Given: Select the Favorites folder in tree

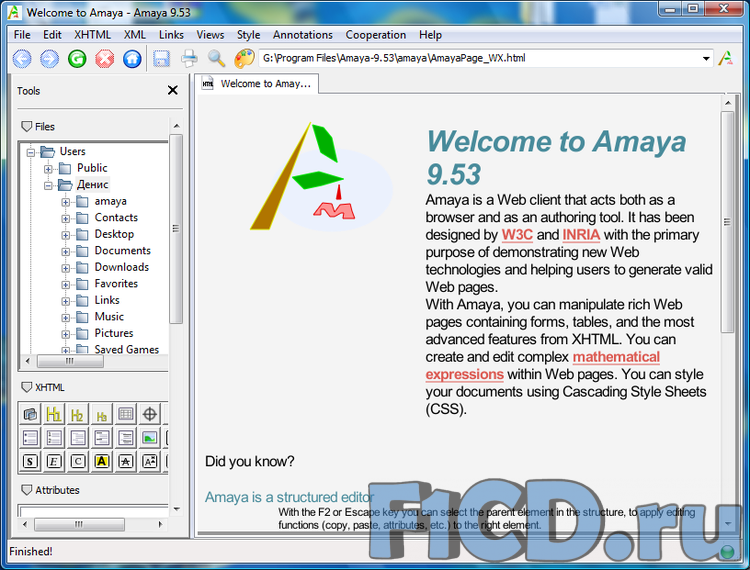Looking at the screenshot, I should pyautogui.click(x=116, y=284).
